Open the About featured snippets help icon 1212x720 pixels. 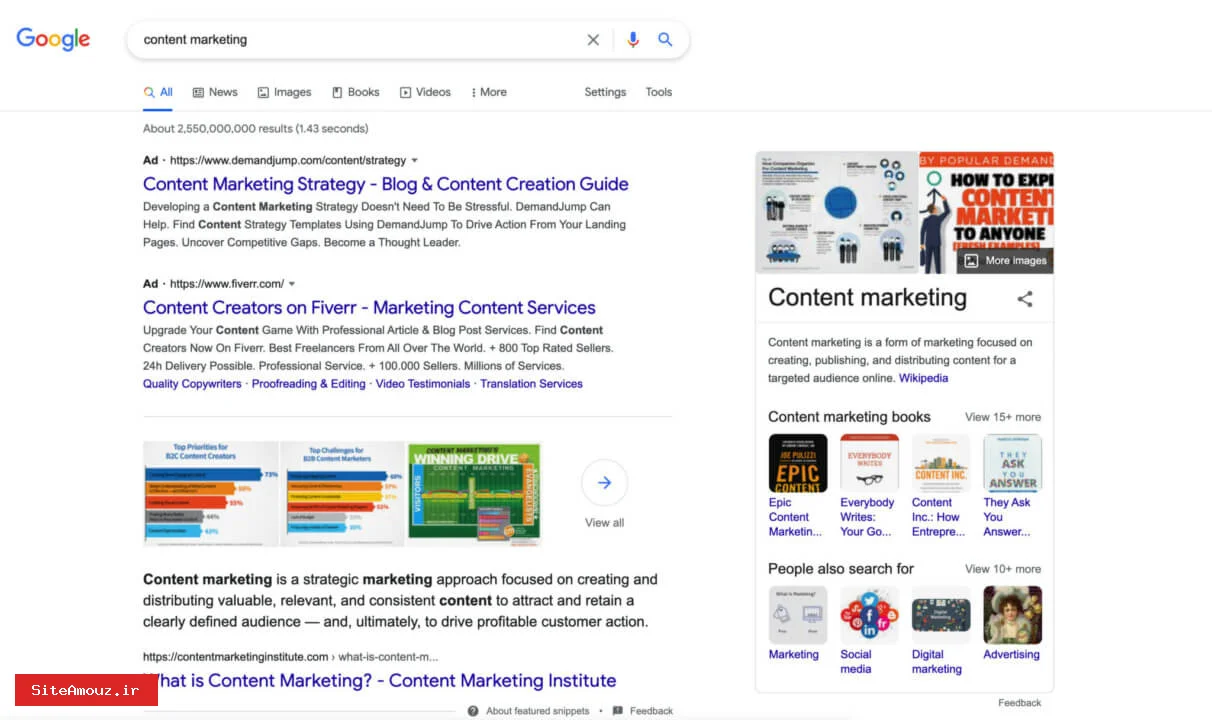click(473, 711)
